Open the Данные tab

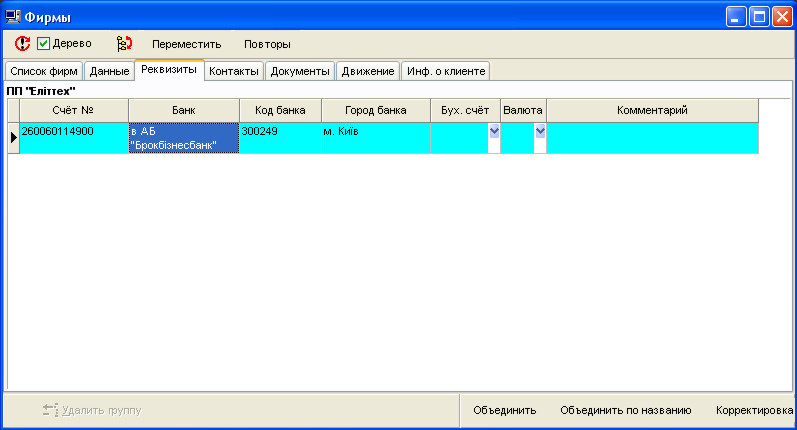click(x=109, y=71)
